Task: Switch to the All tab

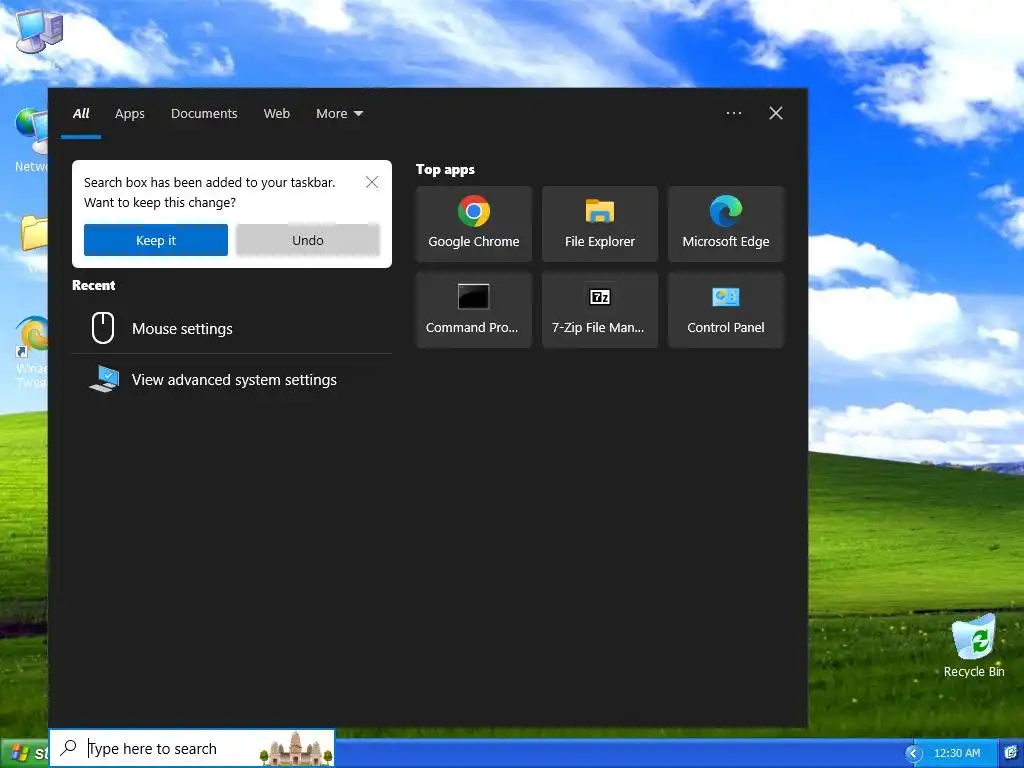Action: pyautogui.click(x=81, y=114)
